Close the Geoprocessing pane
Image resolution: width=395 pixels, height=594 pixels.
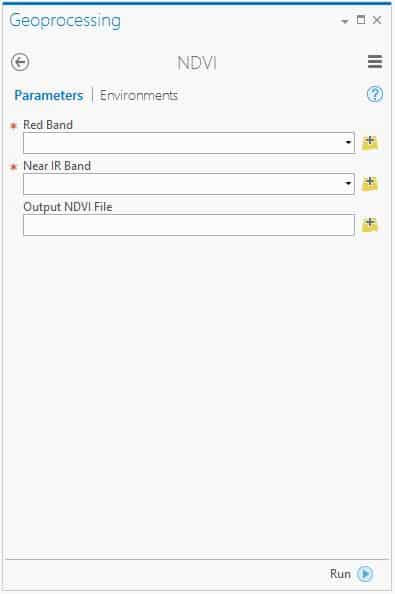coord(377,20)
